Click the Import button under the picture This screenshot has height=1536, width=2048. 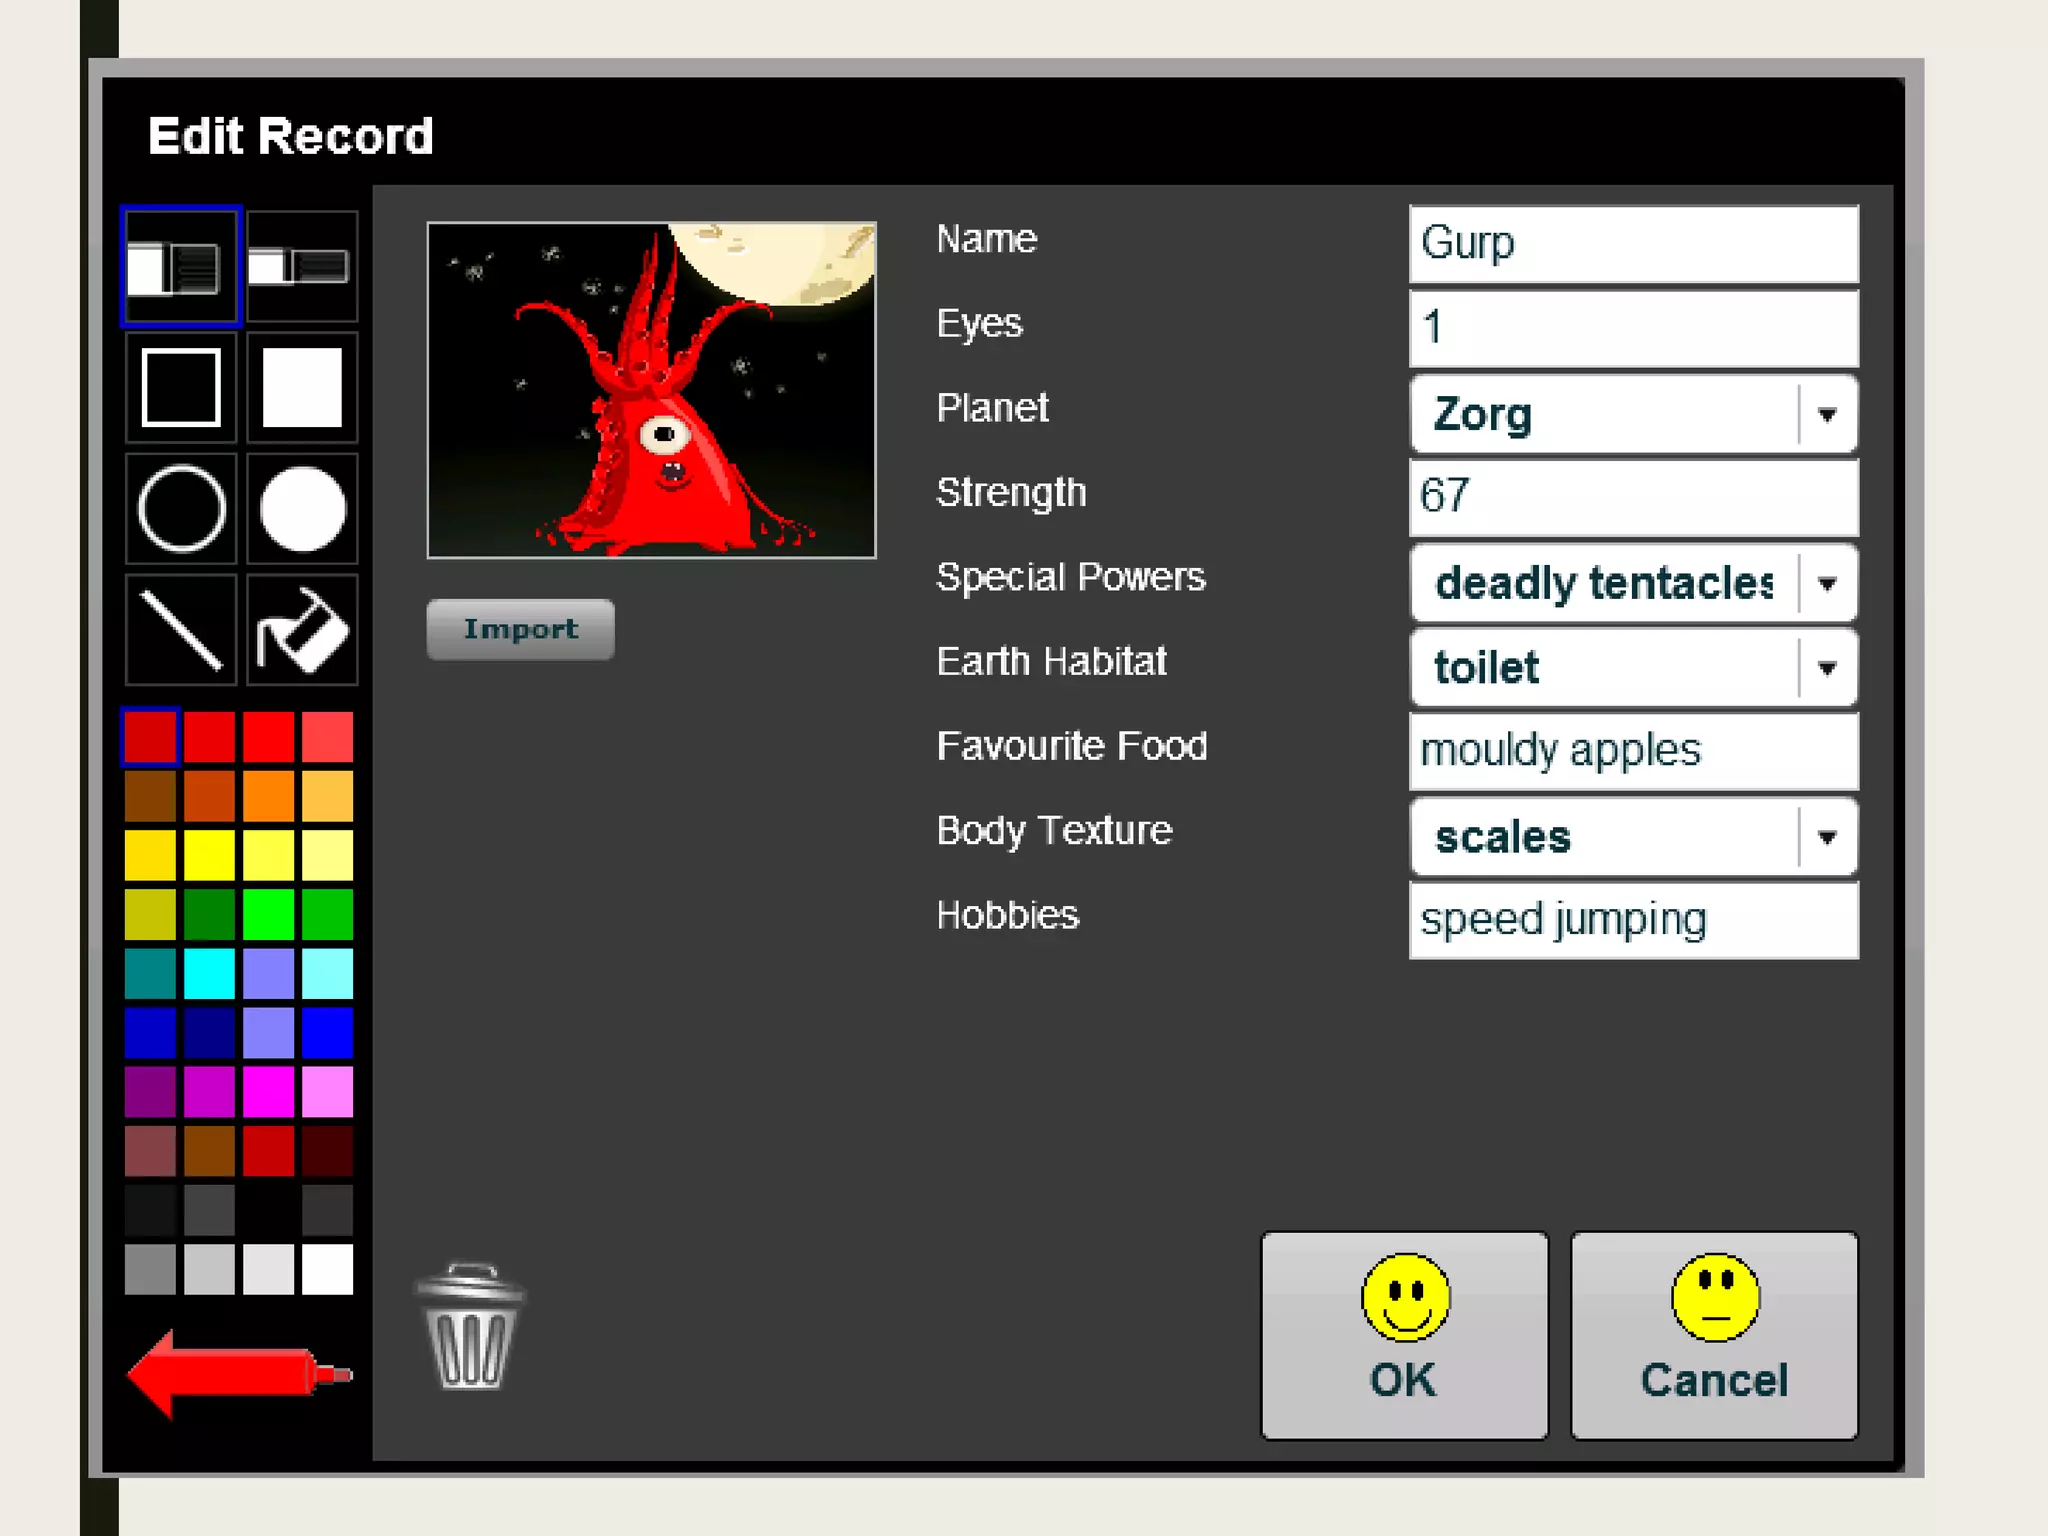[520, 629]
